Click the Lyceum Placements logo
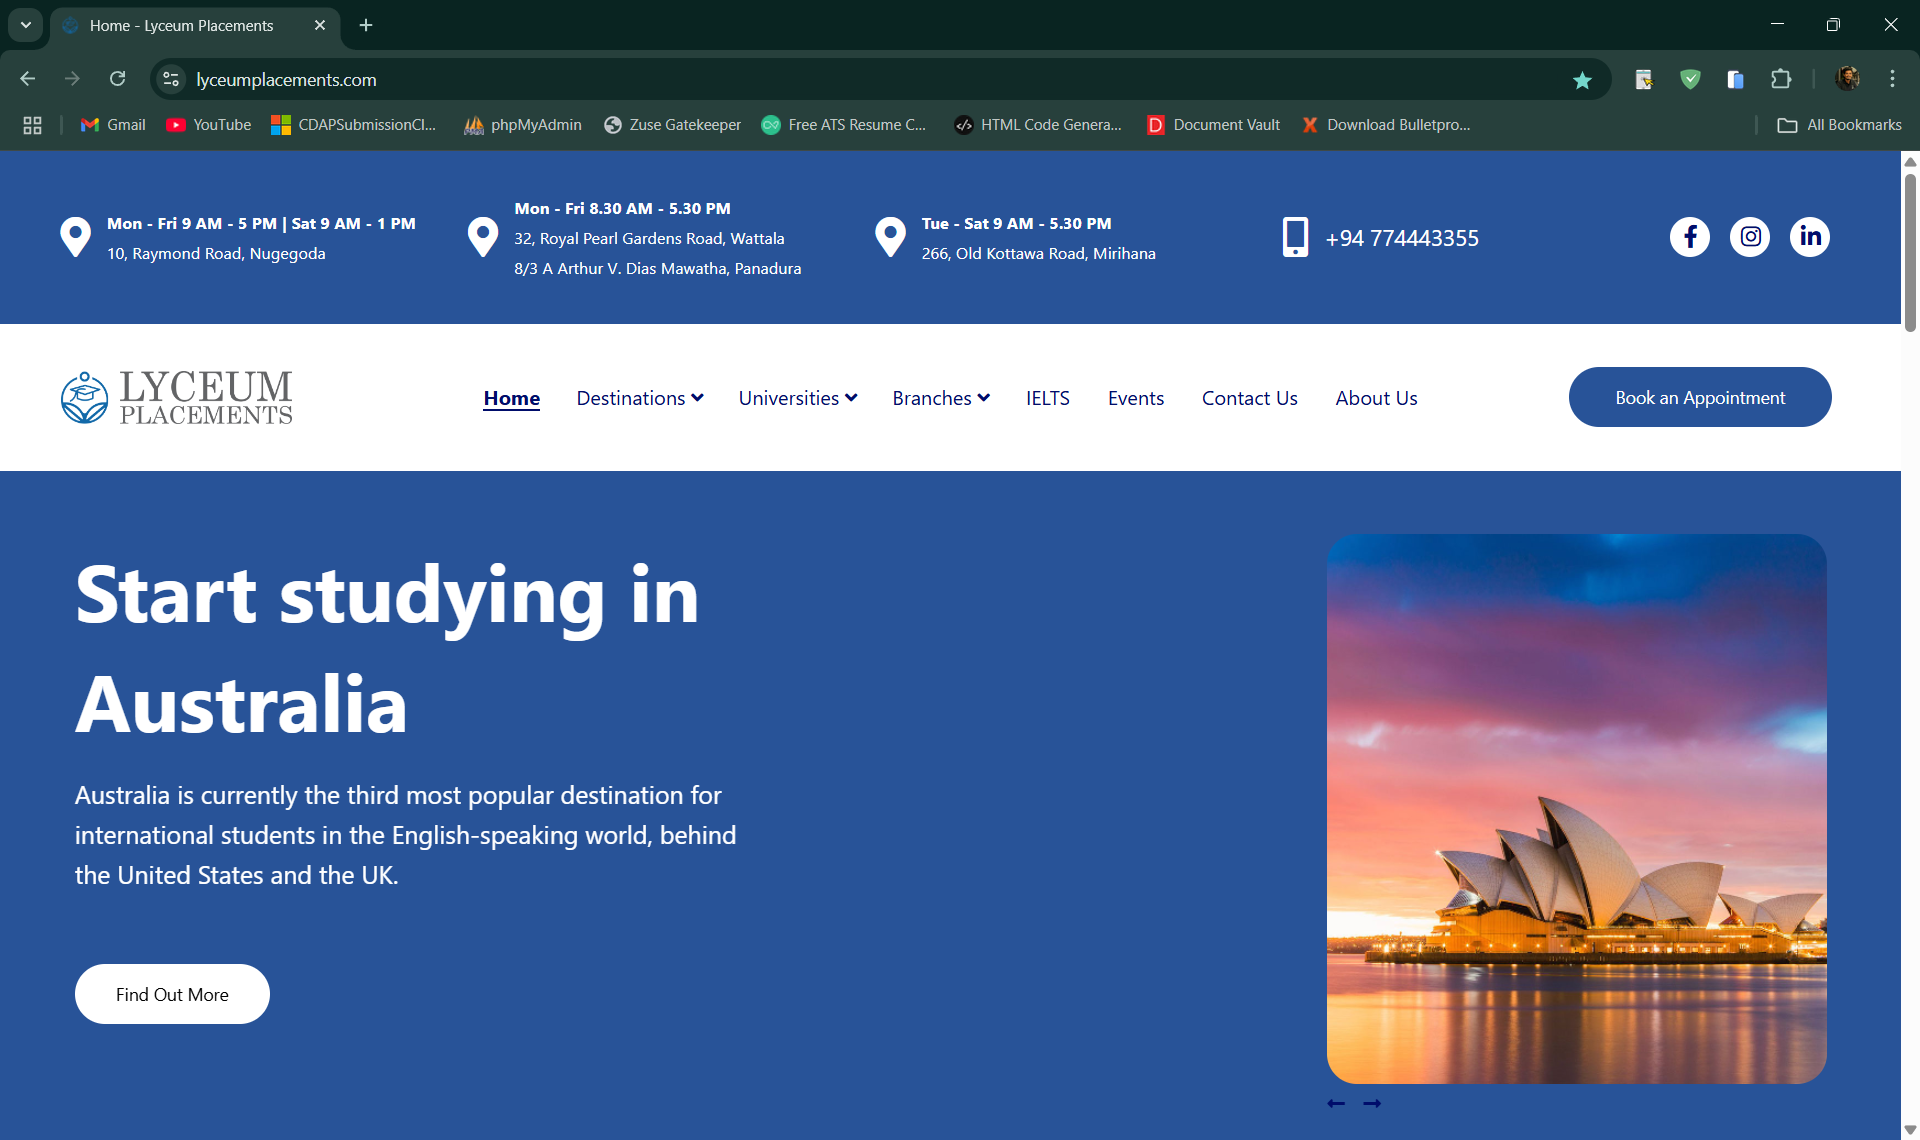 (177, 398)
